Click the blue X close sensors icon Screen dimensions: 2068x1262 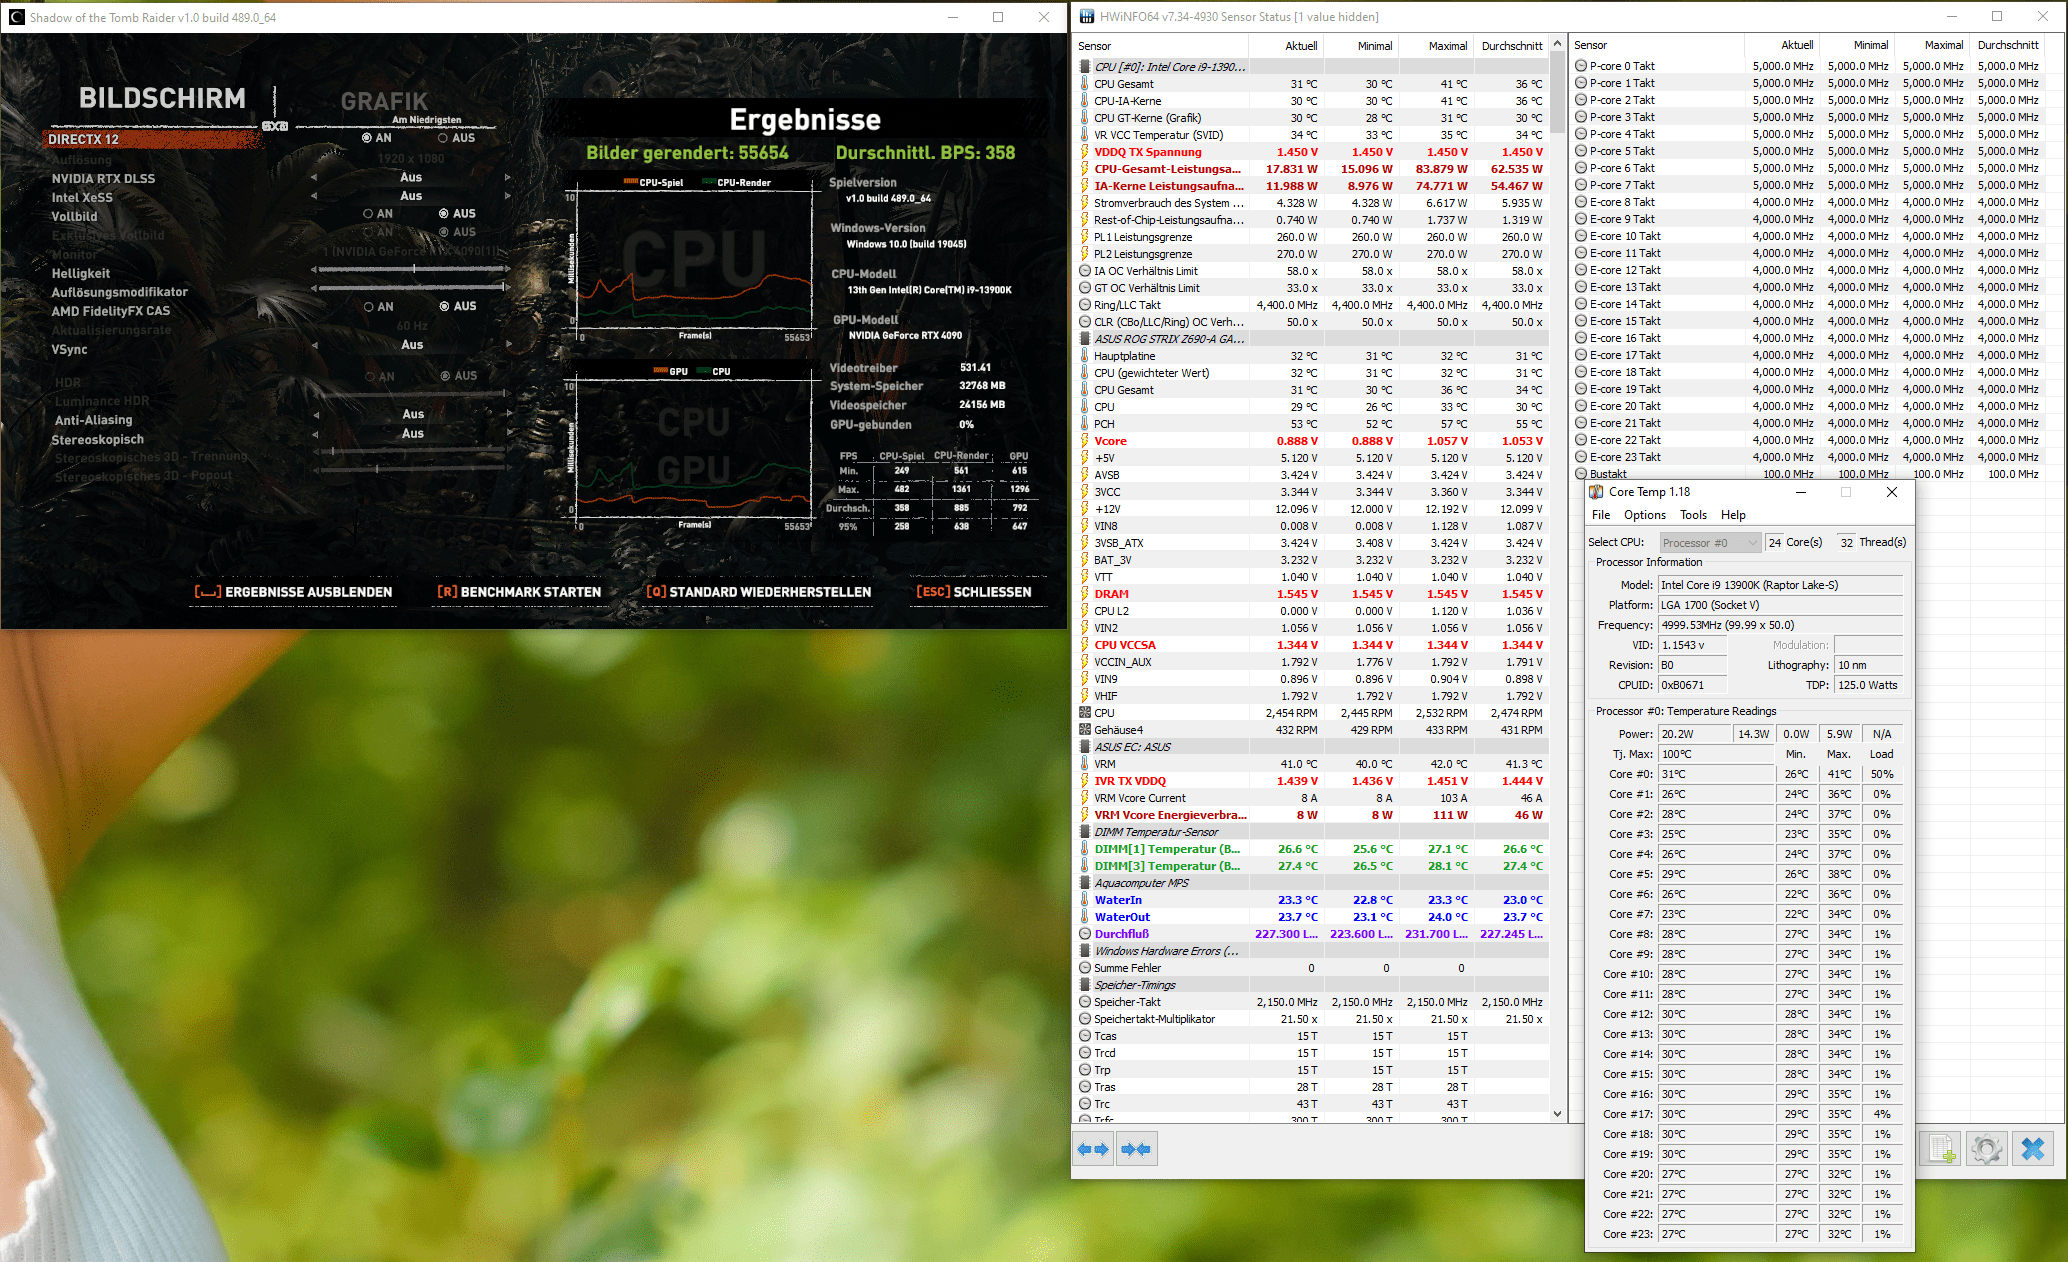tap(2032, 1149)
